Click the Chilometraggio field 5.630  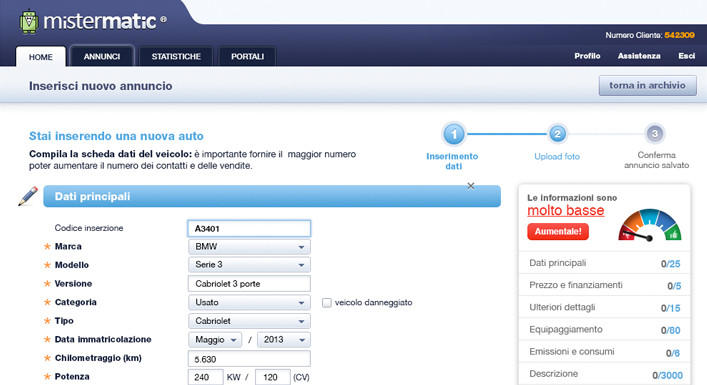coord(249,359)
